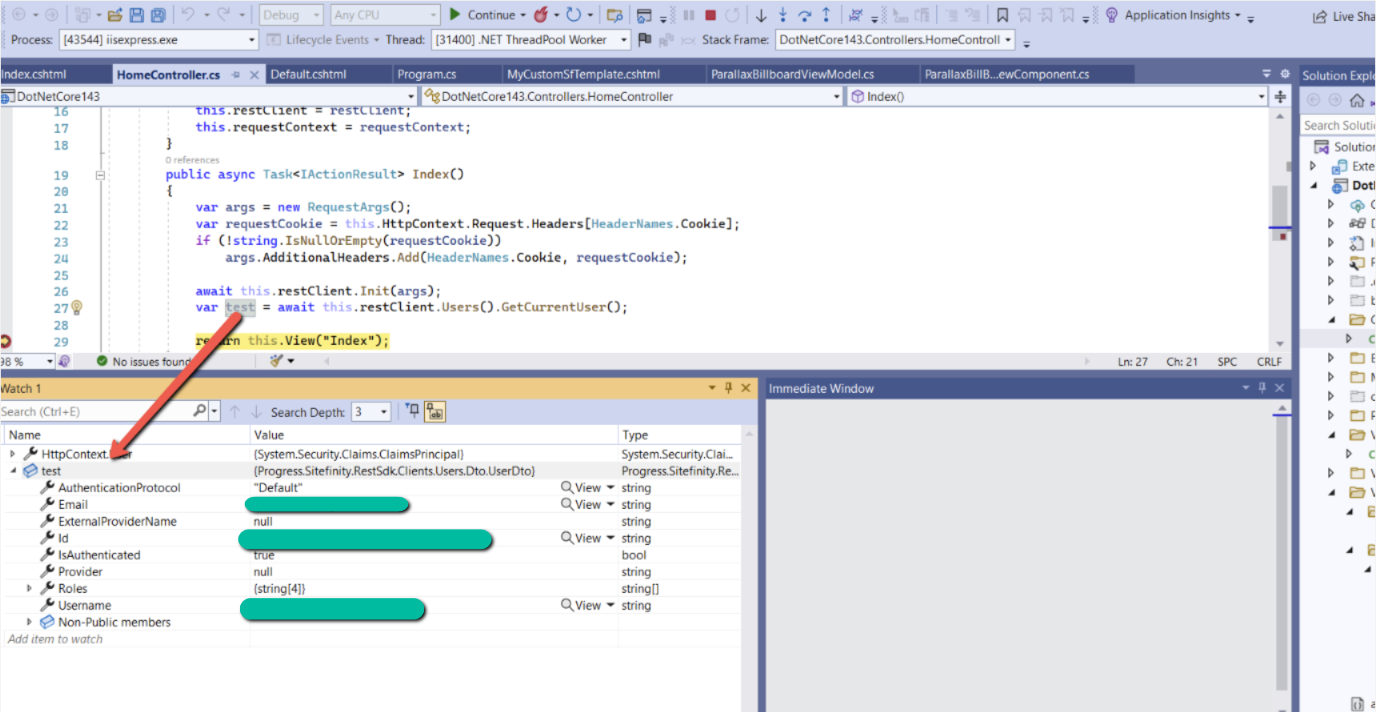Image resolution: width=1376 pixels, height=712 pixels.
Task: Click the Step Out arrow icon
Action: point(826,15)
